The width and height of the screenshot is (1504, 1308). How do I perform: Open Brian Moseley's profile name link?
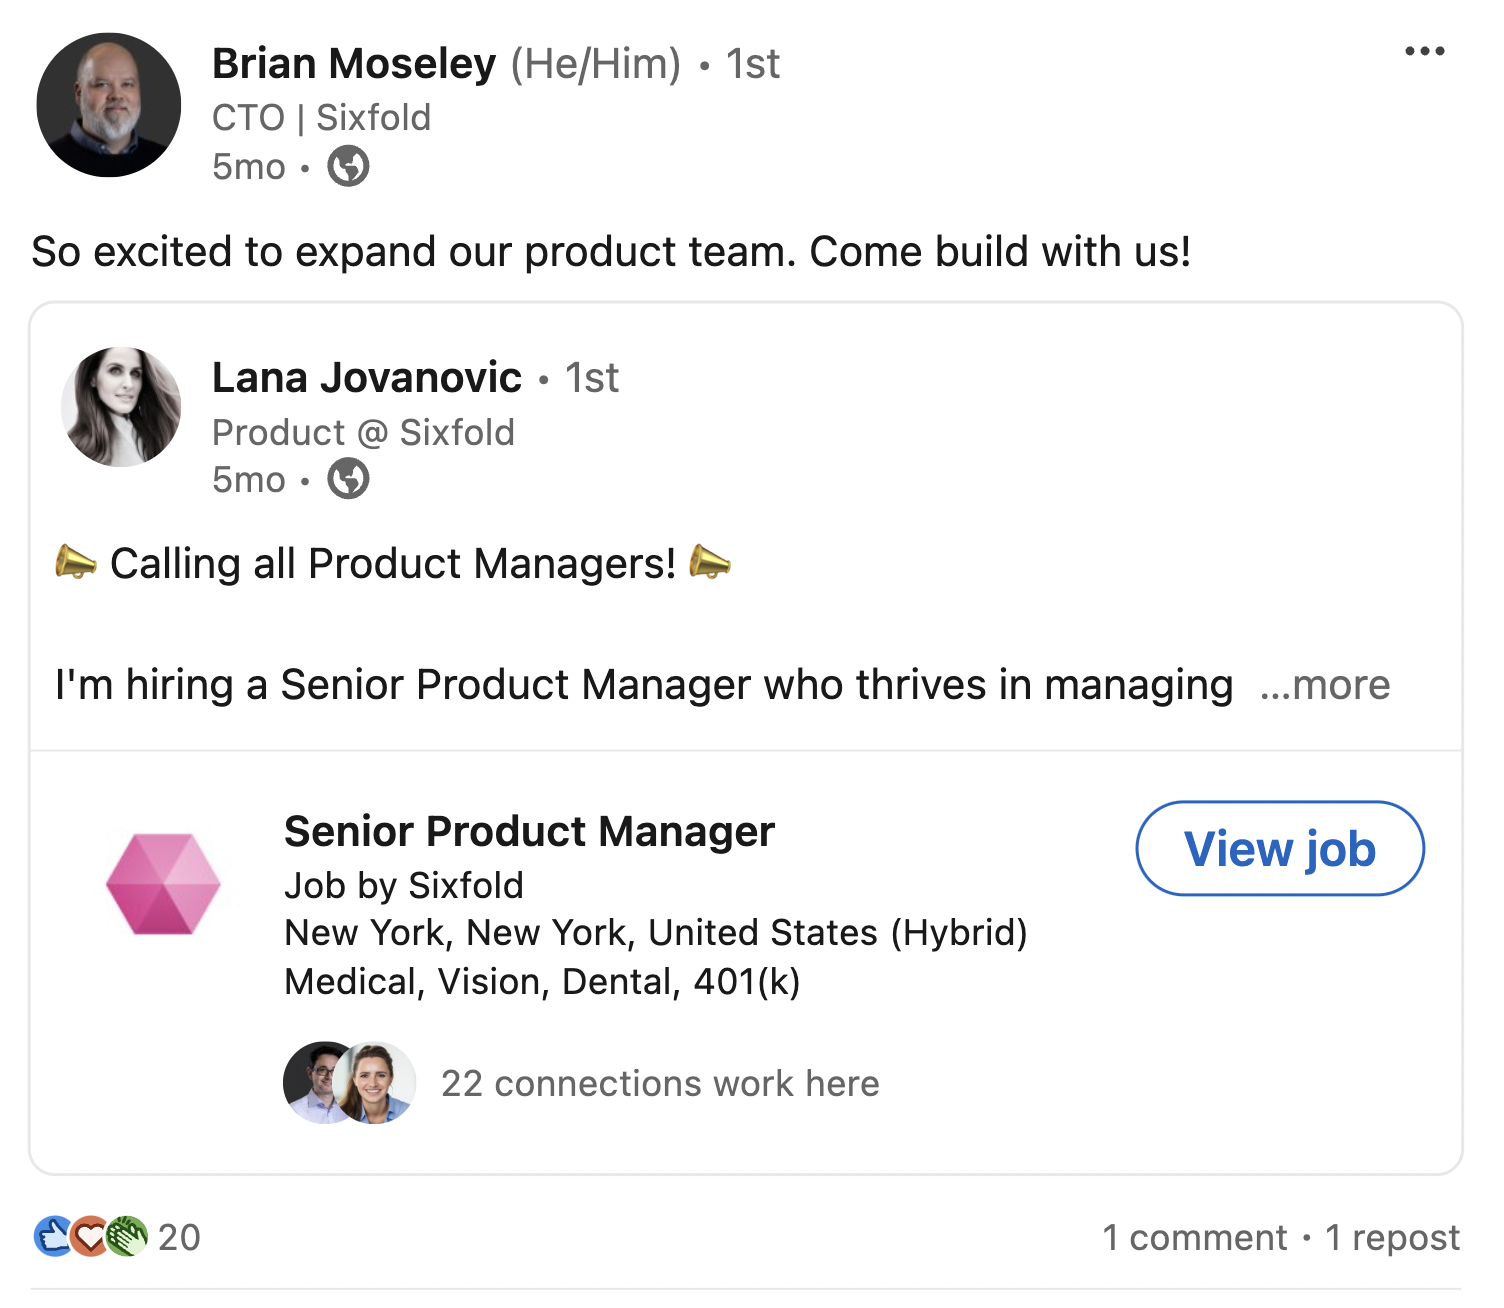pos(354,64)
